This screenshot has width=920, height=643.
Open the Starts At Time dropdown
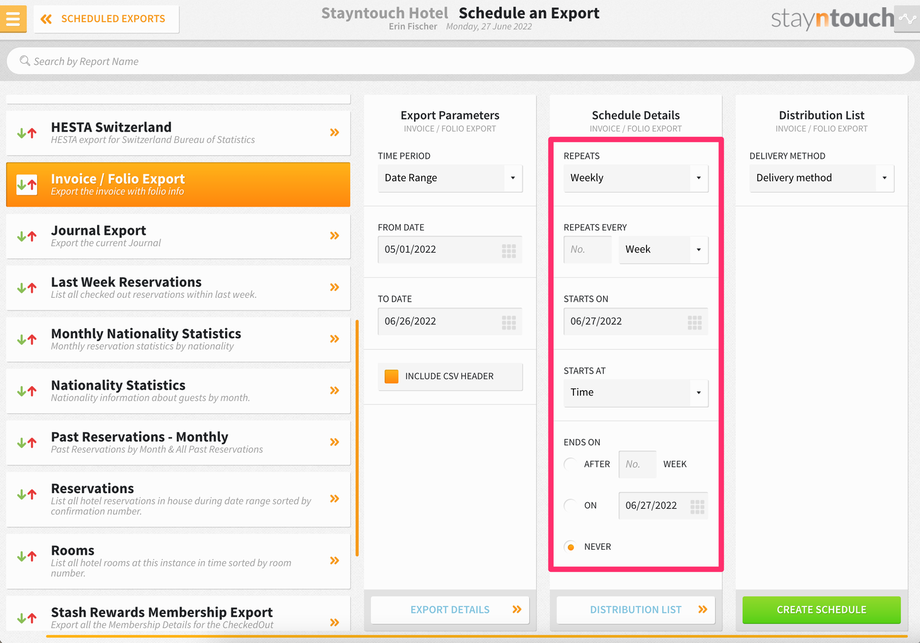click(635, 392)
